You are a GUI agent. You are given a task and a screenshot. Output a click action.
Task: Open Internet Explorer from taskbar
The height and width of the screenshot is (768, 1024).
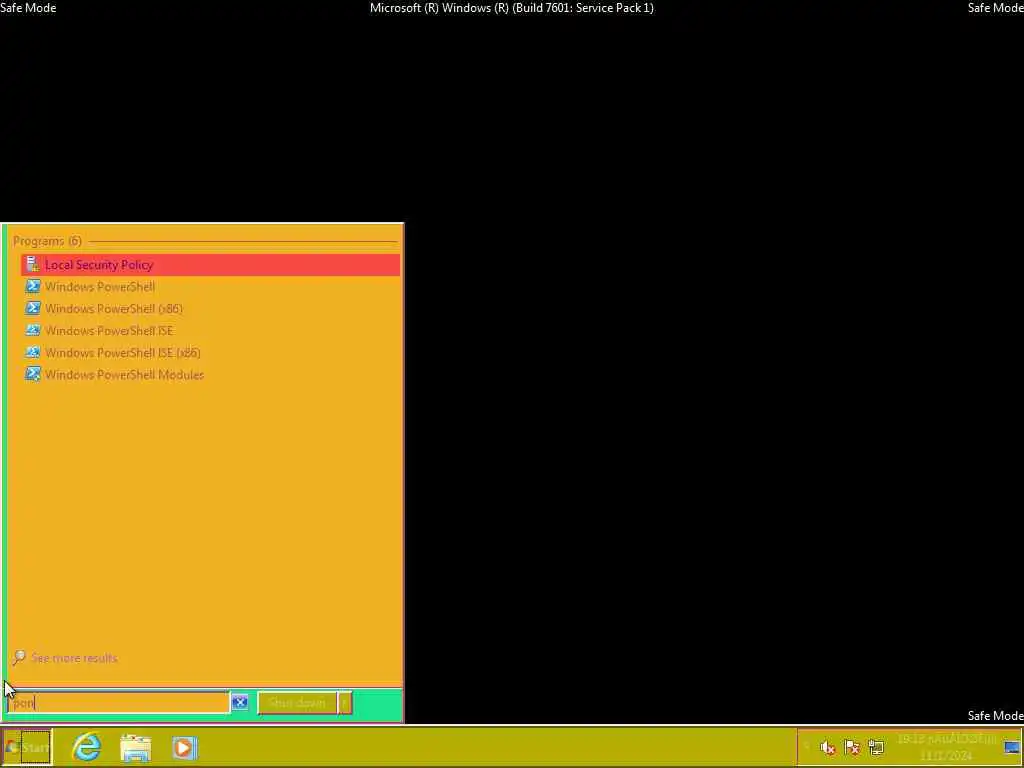point(87,747)
